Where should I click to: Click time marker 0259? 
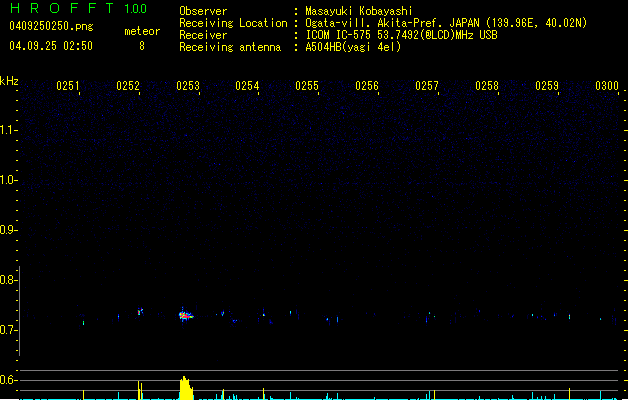point(547,86)
